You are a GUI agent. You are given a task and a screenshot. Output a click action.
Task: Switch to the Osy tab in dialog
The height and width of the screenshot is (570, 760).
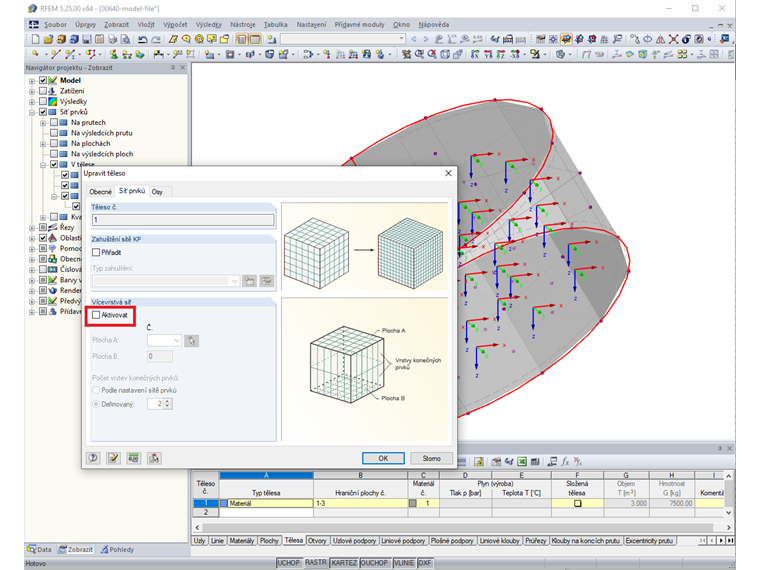point(157,192)
